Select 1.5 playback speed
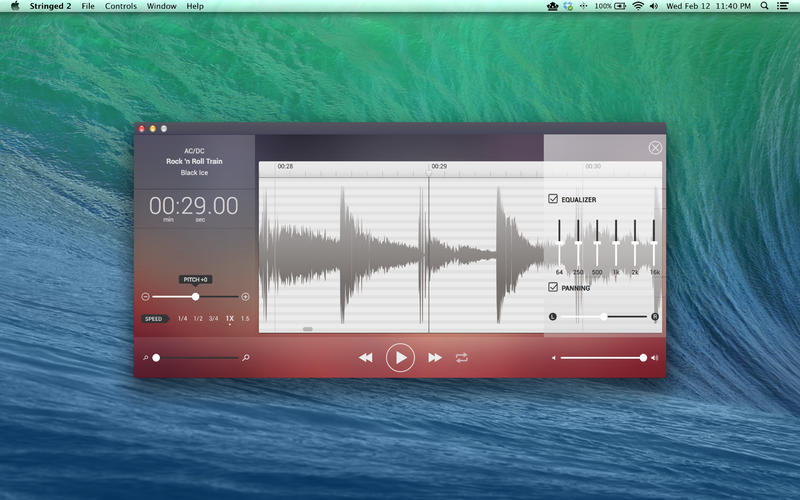Screen dimensions: 800x500 tap(245, 318)
